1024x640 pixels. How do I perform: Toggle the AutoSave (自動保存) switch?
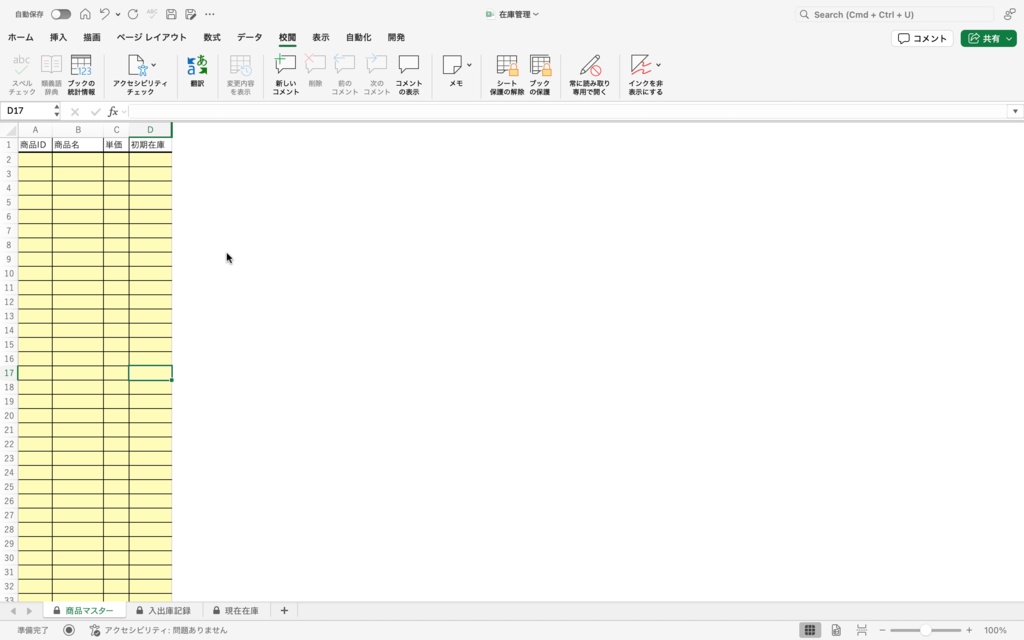[x=61, y=14]
